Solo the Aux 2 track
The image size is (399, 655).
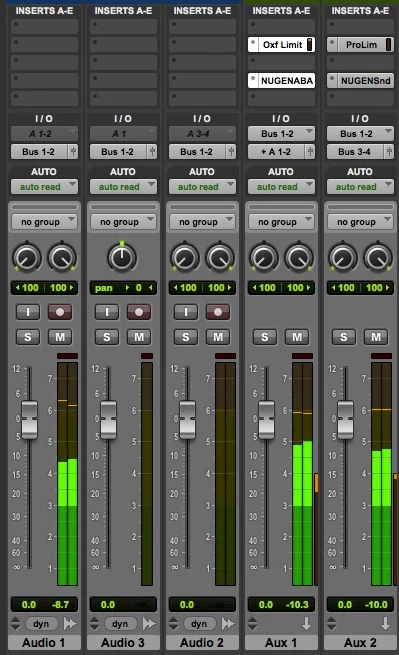[x=344, y=337]
